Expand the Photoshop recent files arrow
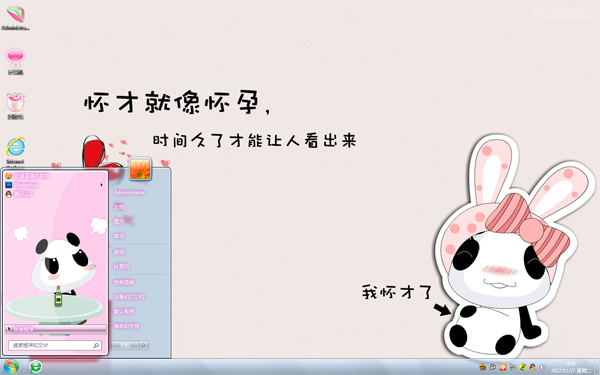This screenshot has height=375, width=600. tap(102, 185)
